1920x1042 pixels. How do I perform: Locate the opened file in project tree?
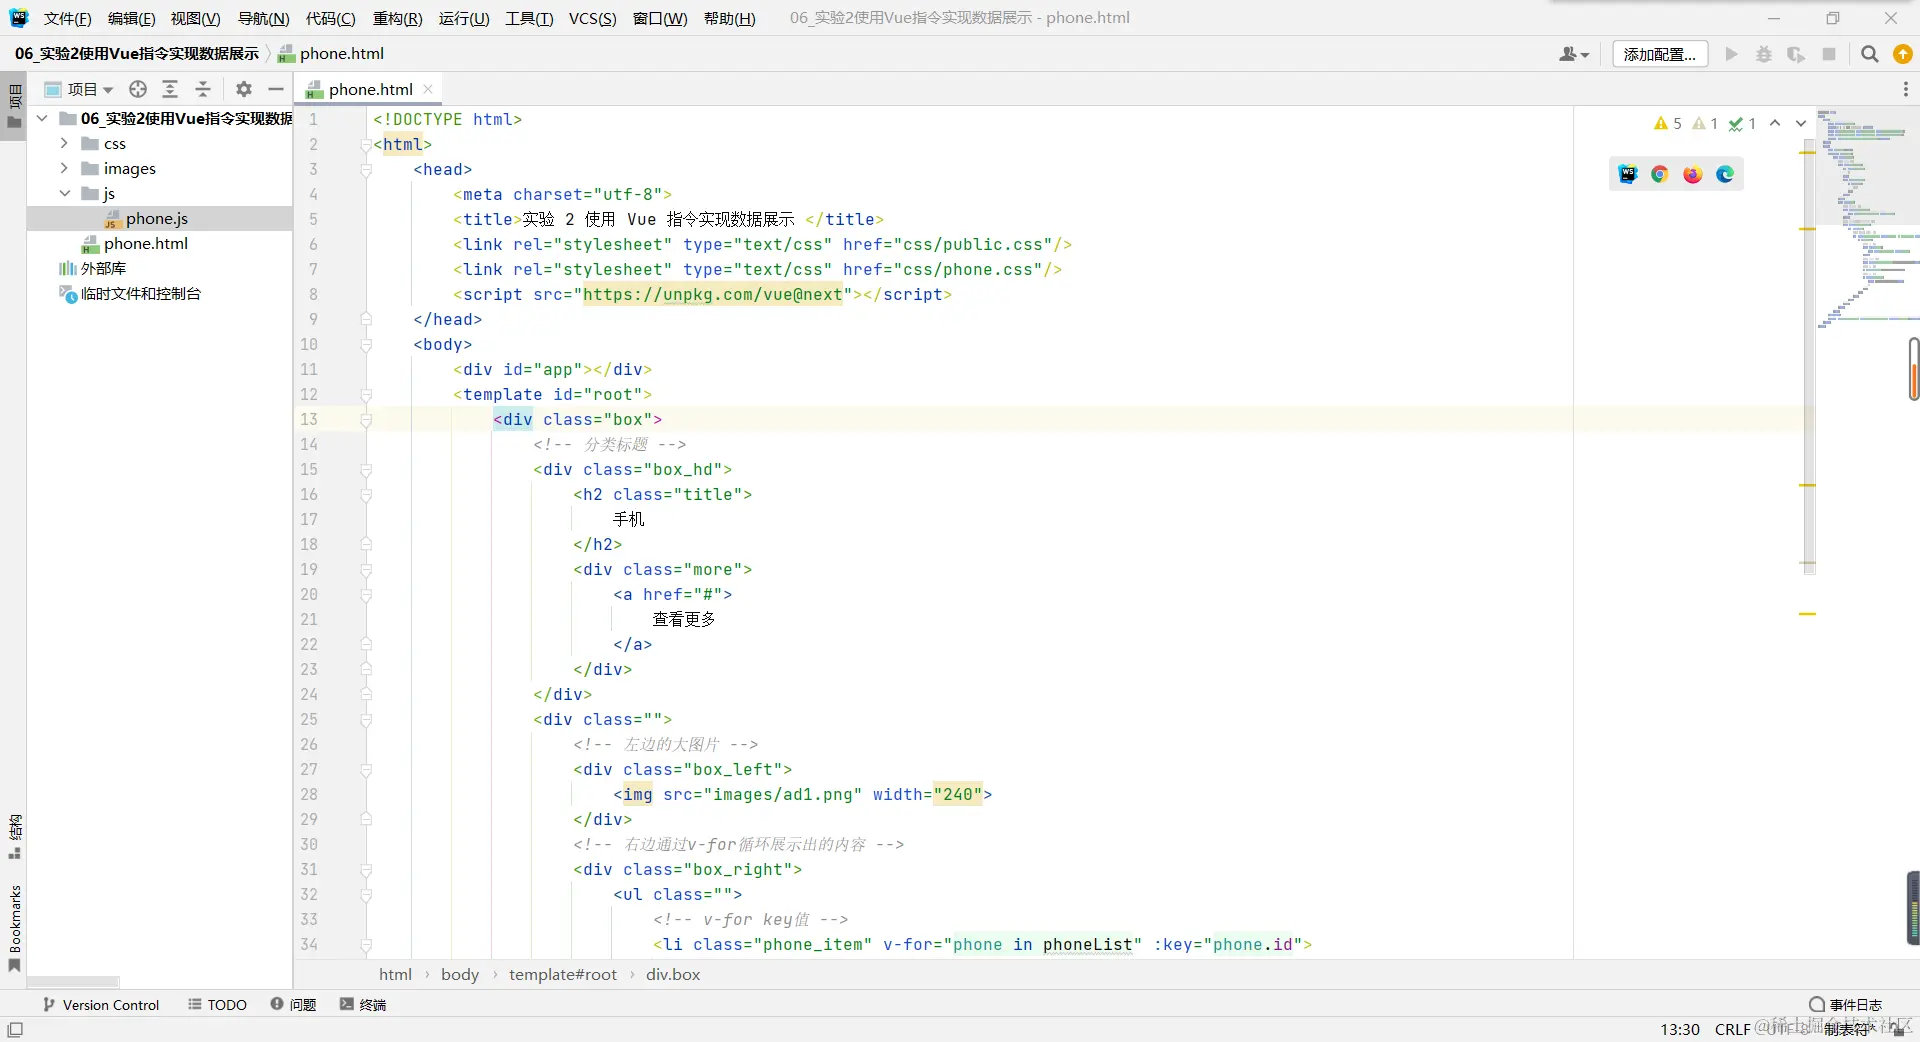coord(138,89)
